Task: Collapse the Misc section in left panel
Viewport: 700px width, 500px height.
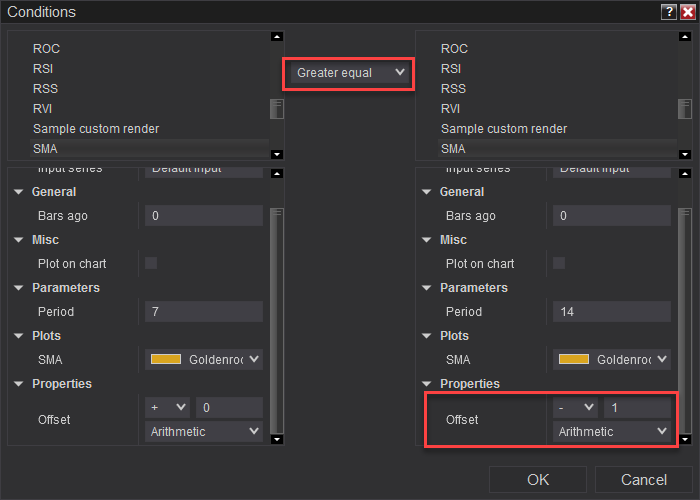Action: pos(19,240)
